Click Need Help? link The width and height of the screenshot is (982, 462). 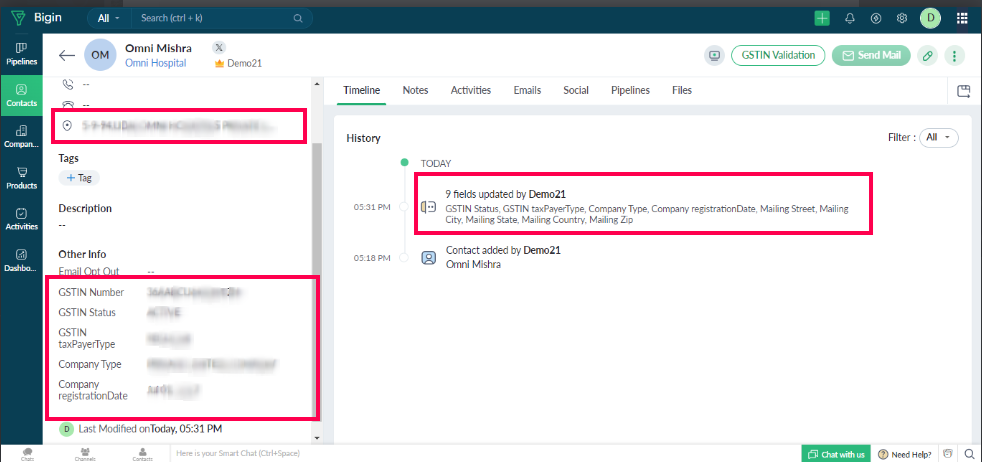pos(904,454)
